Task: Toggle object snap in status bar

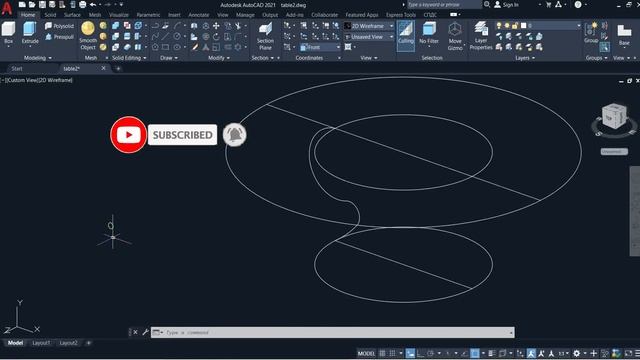Action: click(x=475, y=353)
